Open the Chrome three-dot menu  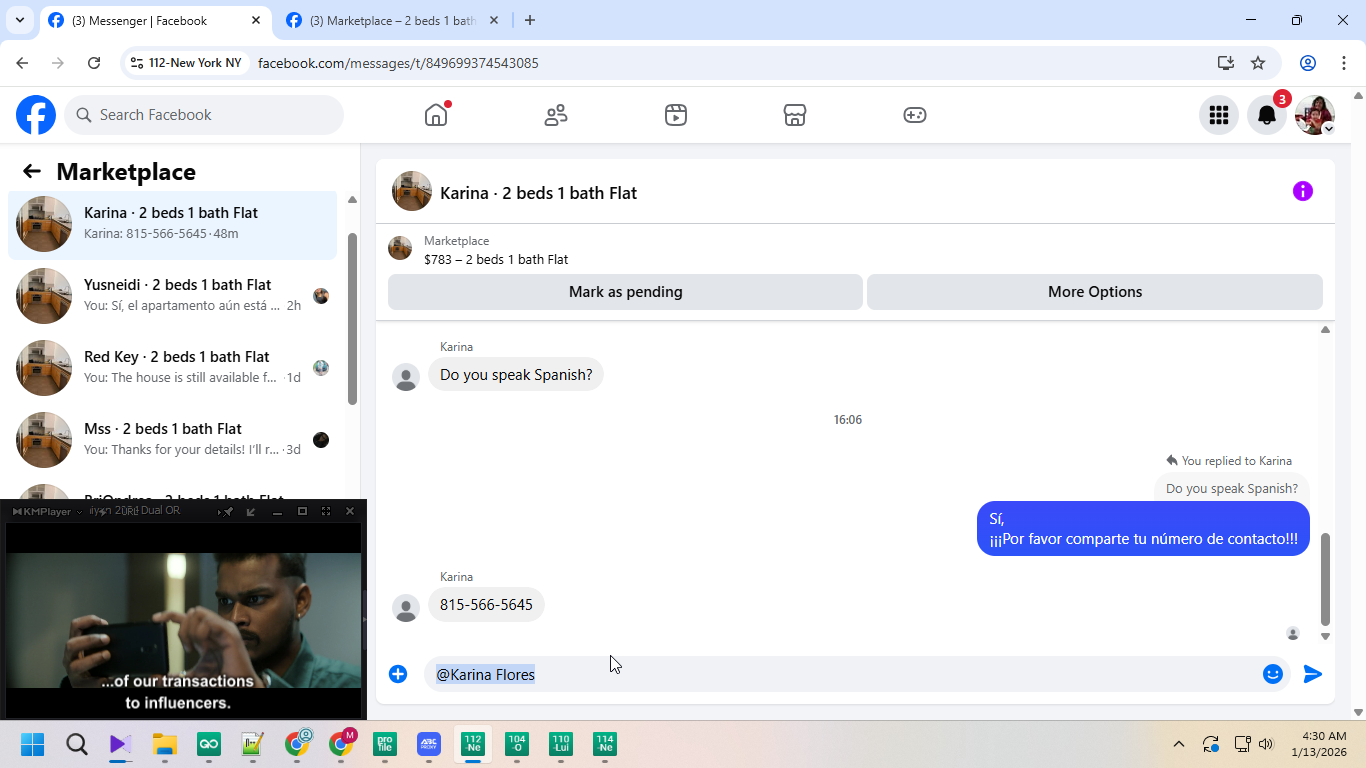(x=1343, y=63)
